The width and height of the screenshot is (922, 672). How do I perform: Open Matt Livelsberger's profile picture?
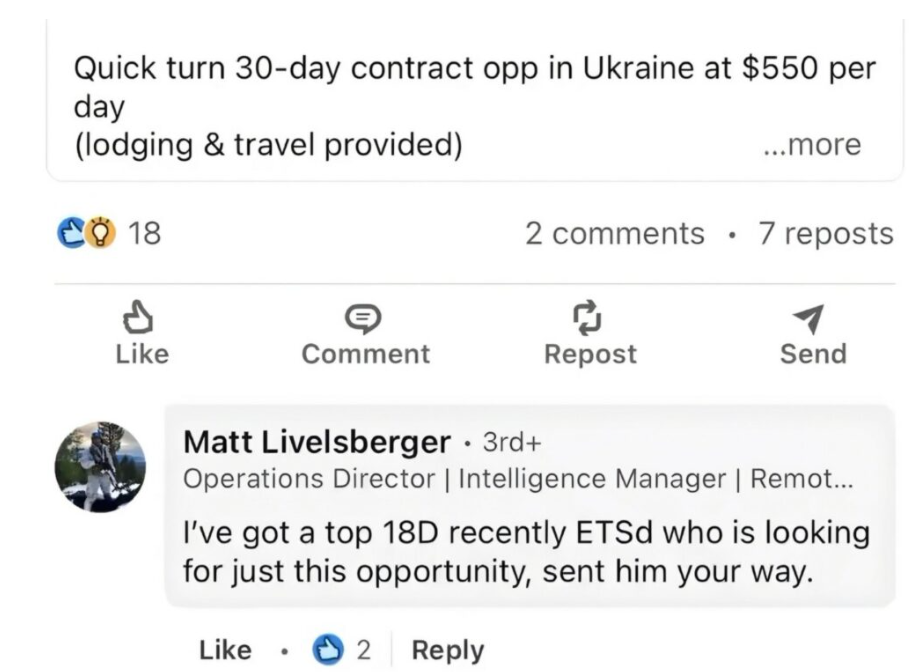[100, 466]
